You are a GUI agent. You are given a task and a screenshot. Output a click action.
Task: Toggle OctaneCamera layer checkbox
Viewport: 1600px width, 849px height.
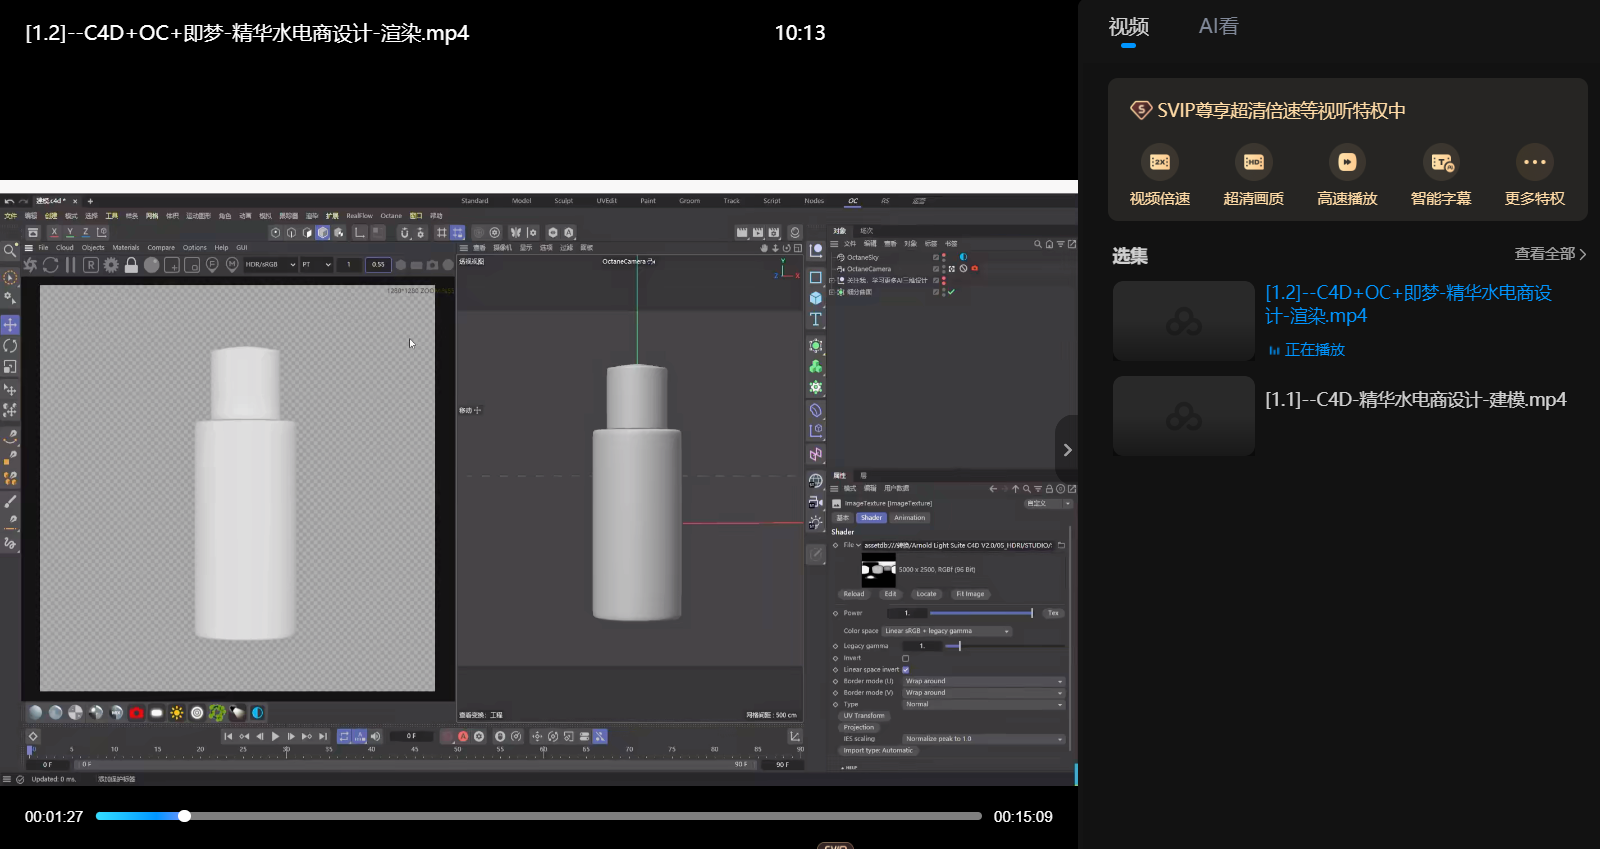937,269
